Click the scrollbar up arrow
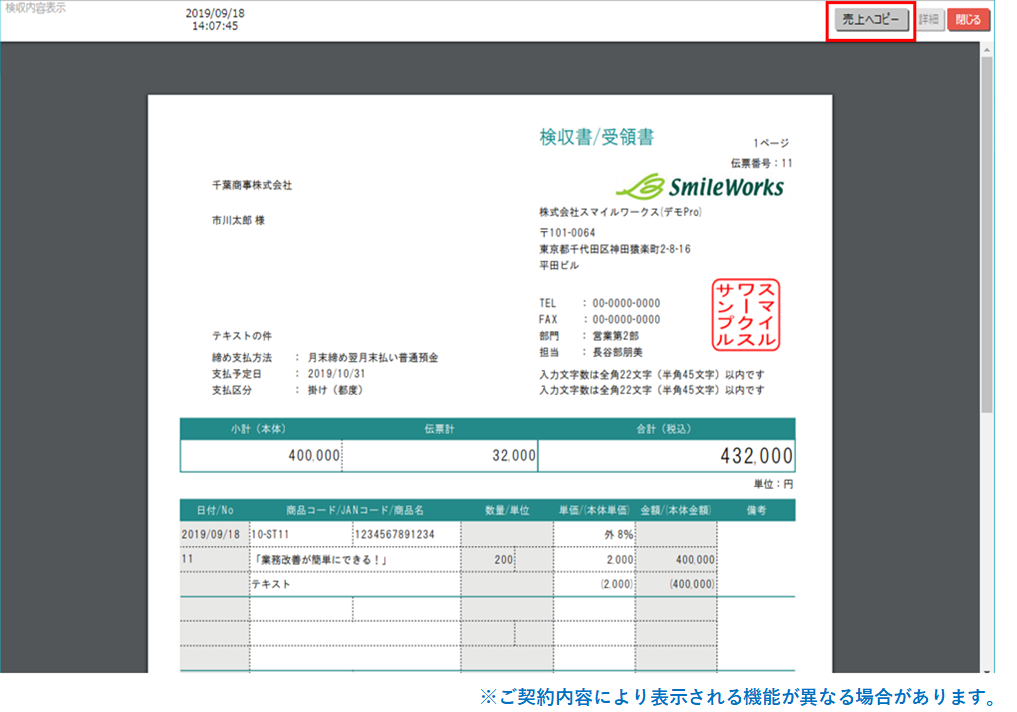The height and width of the screenshot is (712, 1017). pyautogui.click(x=987, y=49)
